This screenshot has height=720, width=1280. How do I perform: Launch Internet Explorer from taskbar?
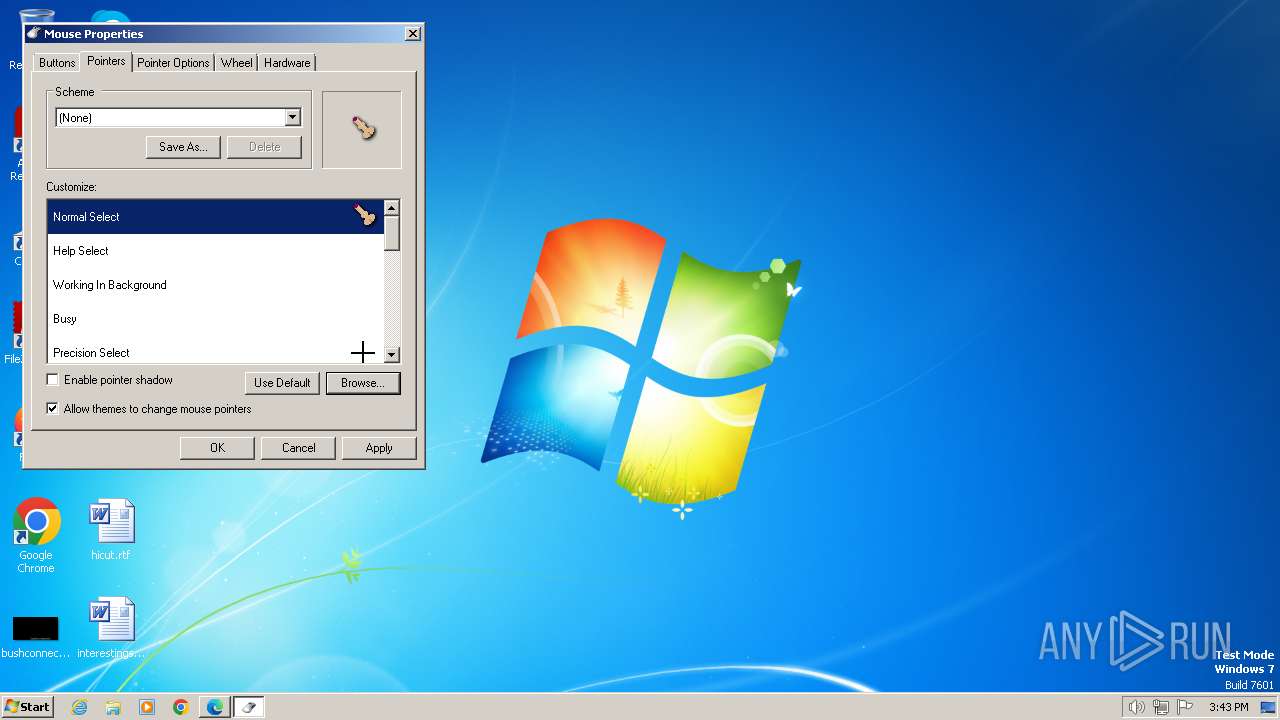pyautogui.click(x=79, y=707)
